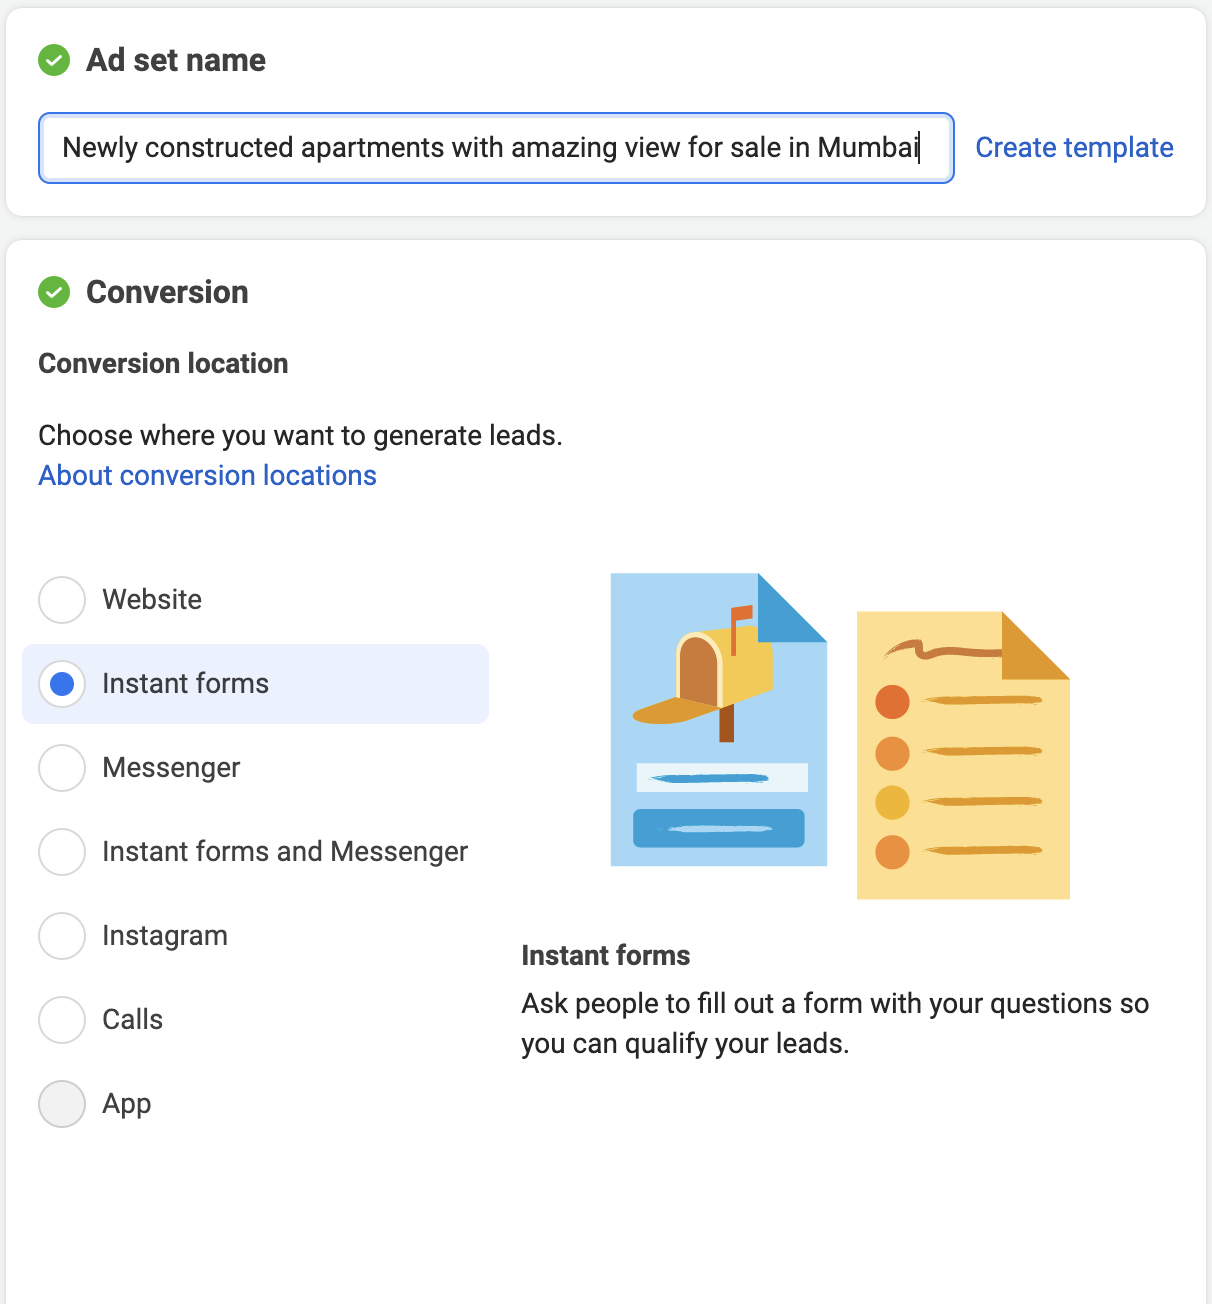Image resolution: width=1212 pixels, height=1304 pixels.
Task: Select the App radio button
Action: tap(62, 1104)
